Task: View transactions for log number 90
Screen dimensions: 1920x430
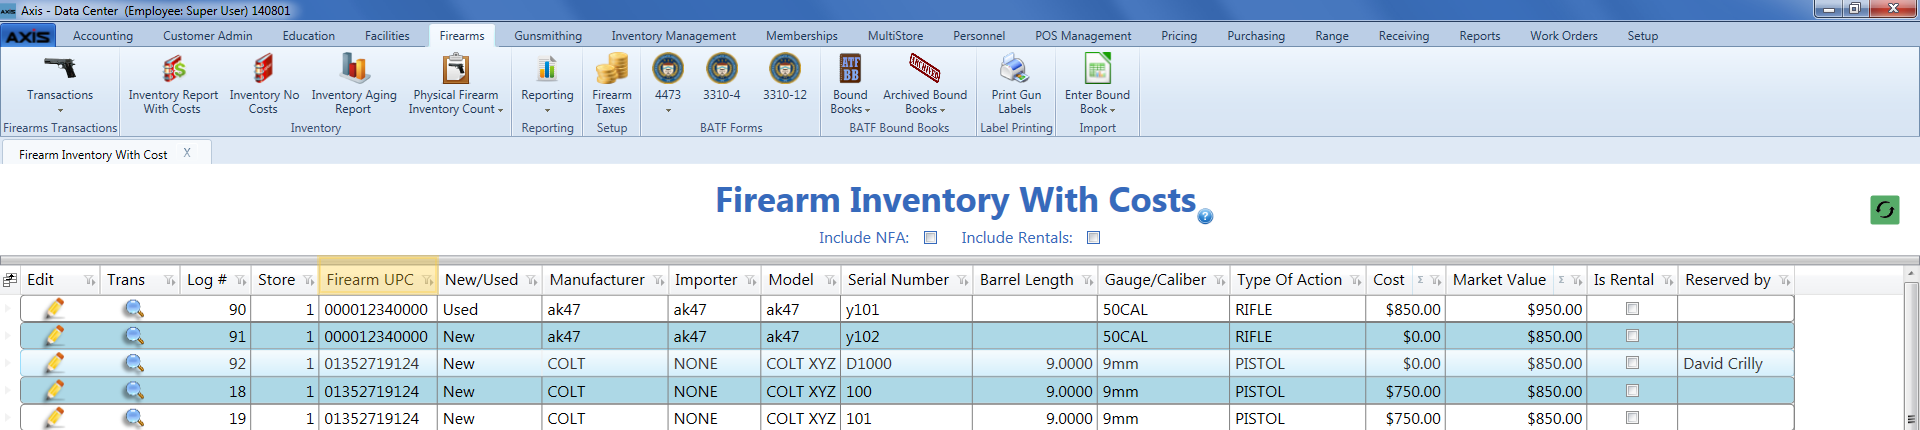Action: [133, 309]
